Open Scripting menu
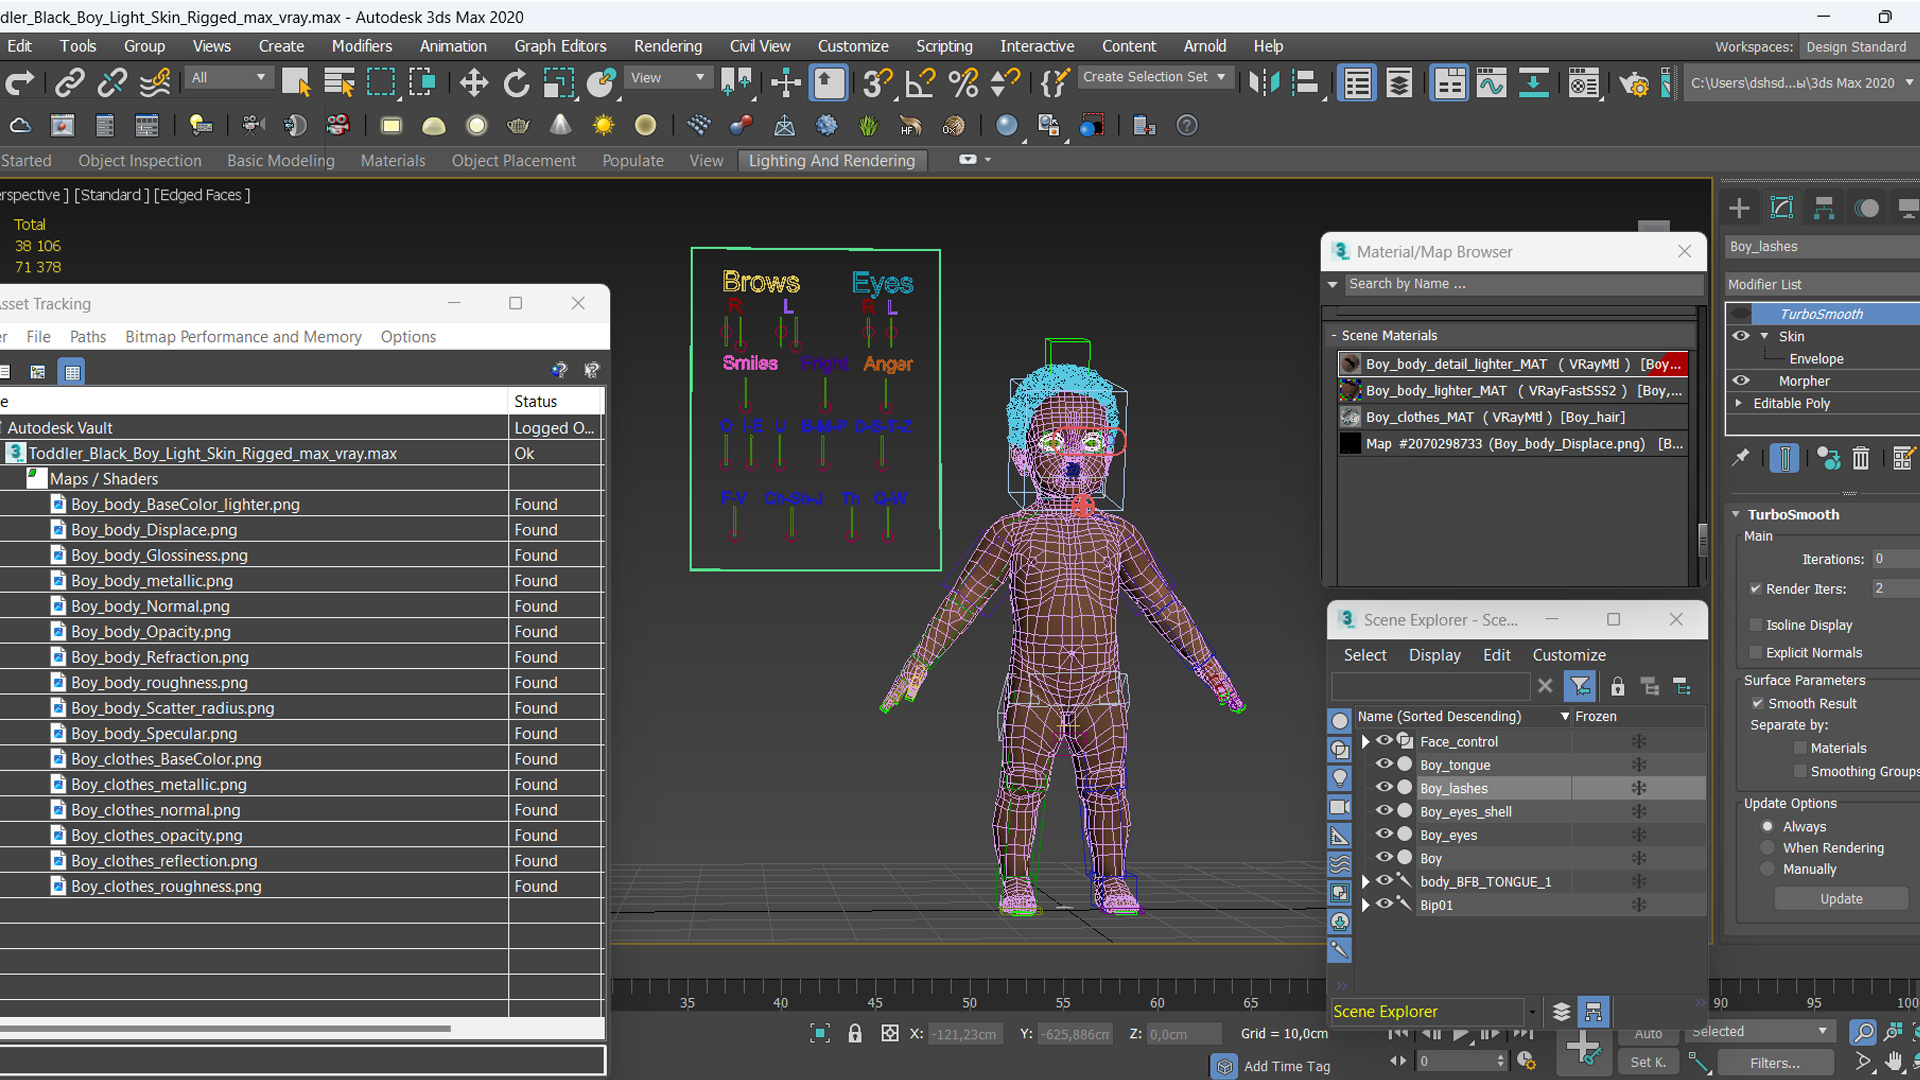 [944, 46]
